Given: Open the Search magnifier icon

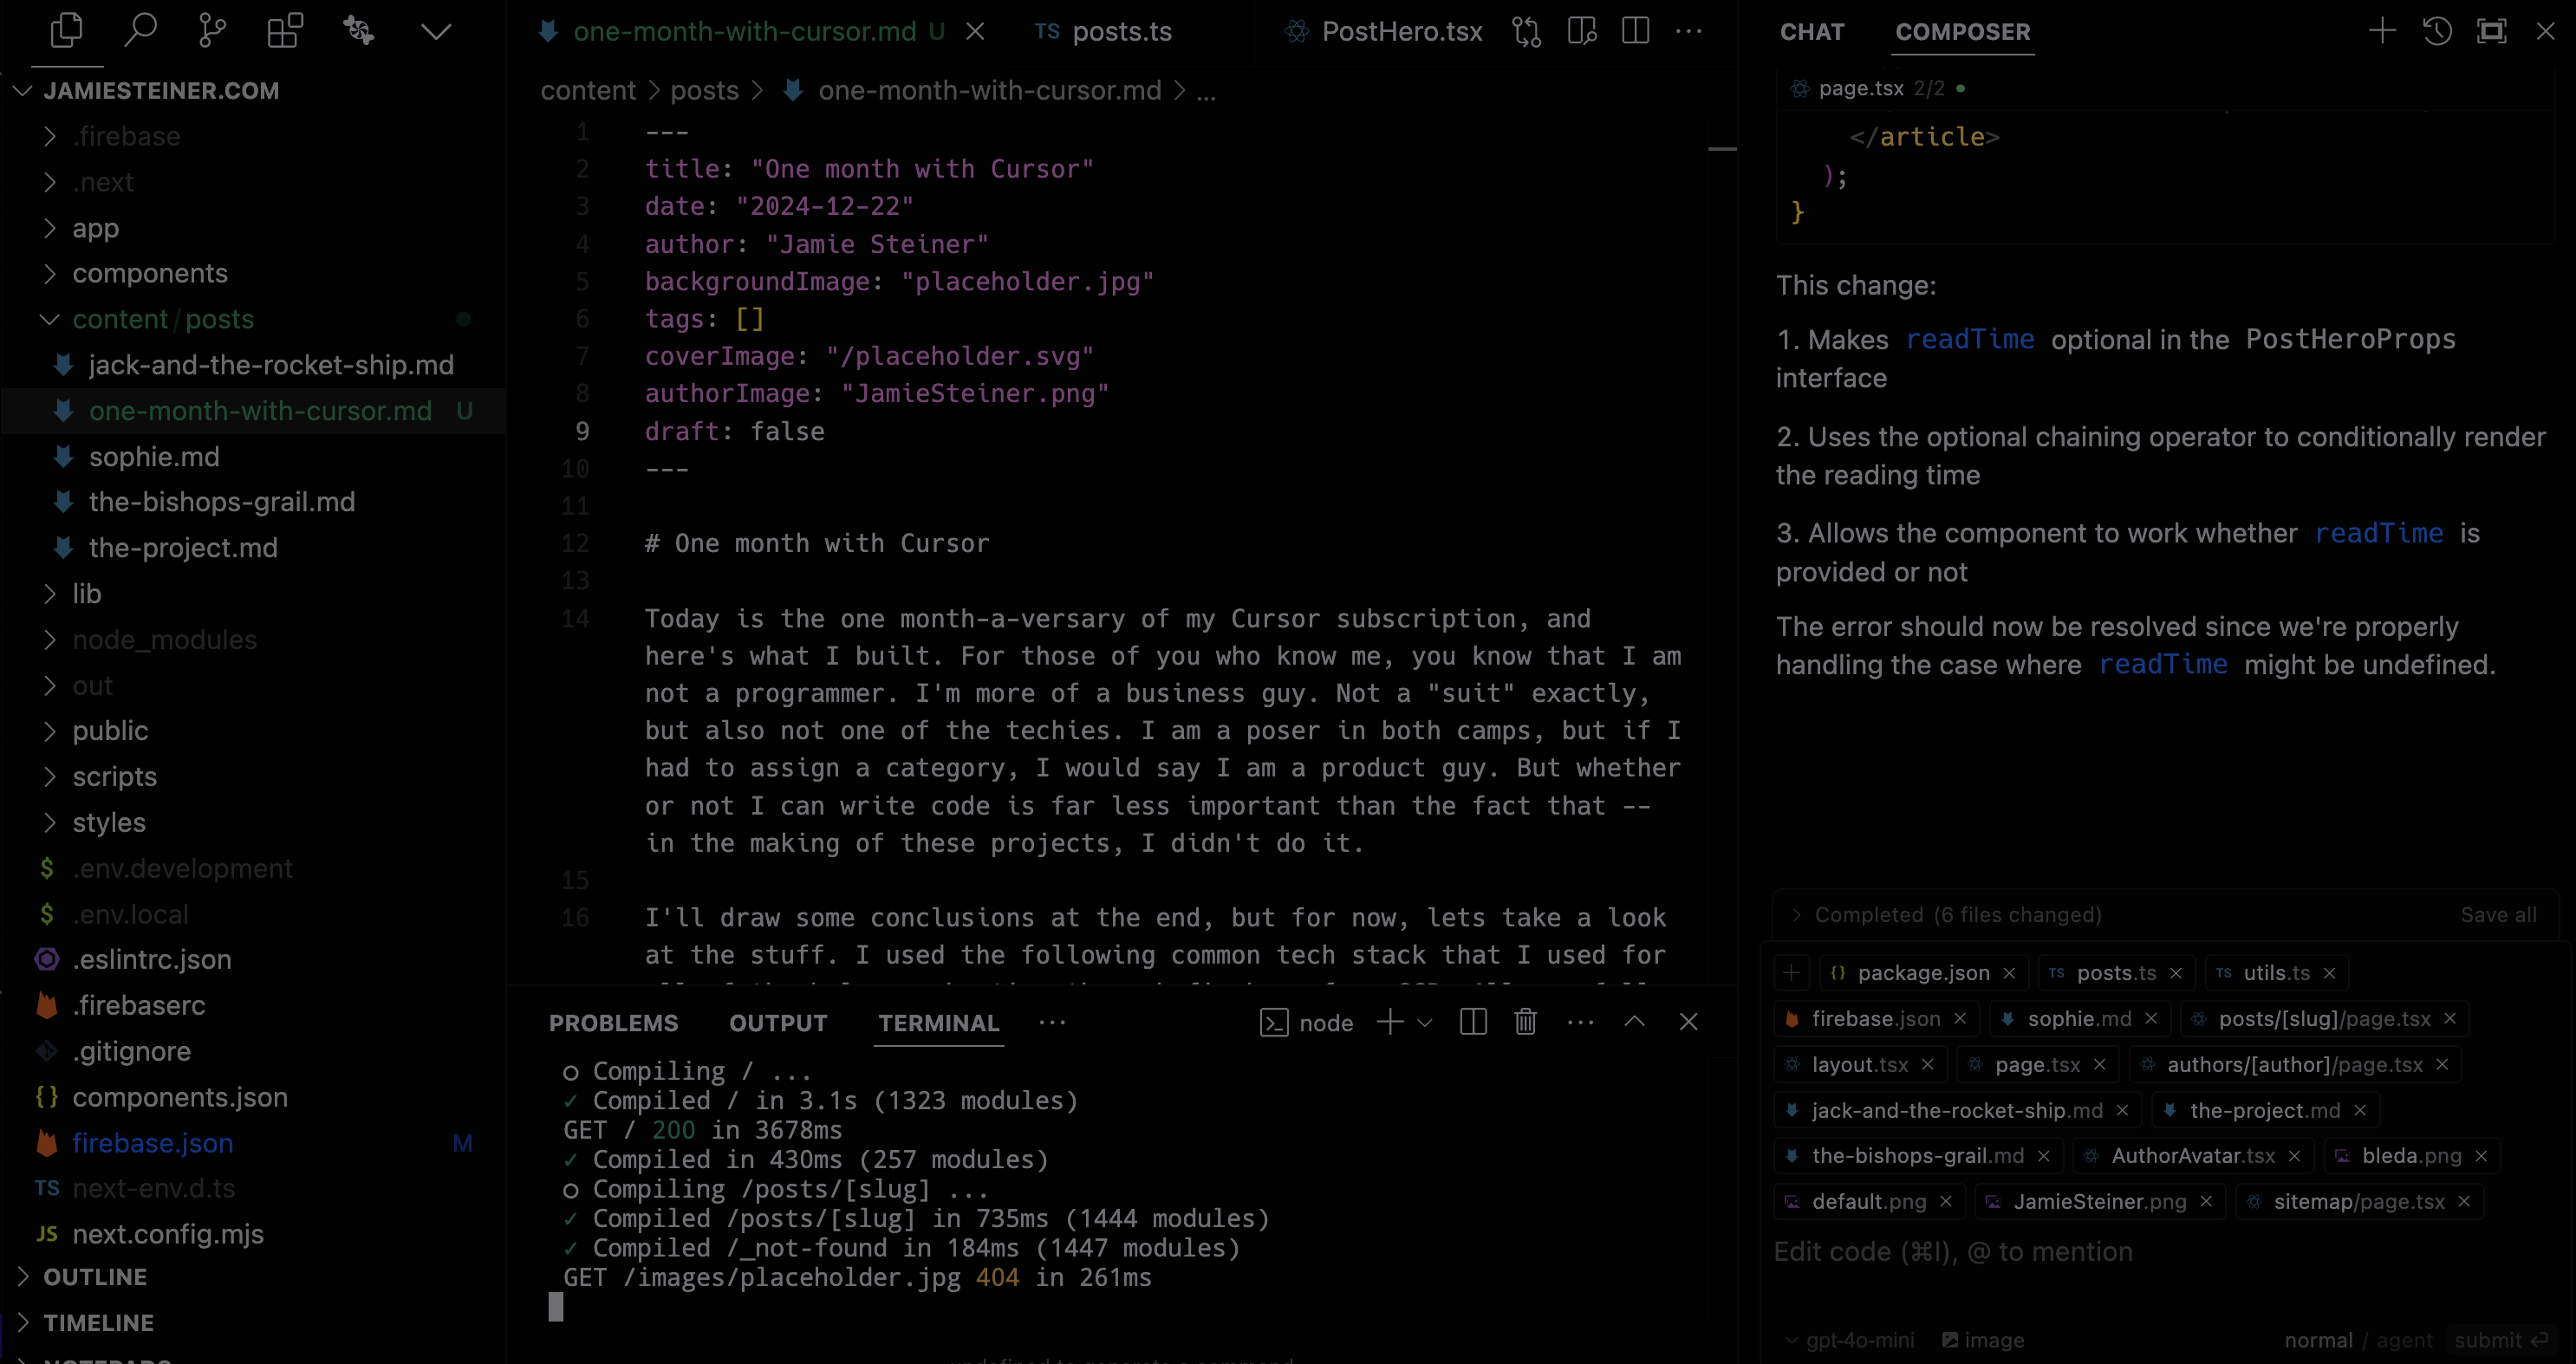Looking at the screenshot, I should coord(140,31).
